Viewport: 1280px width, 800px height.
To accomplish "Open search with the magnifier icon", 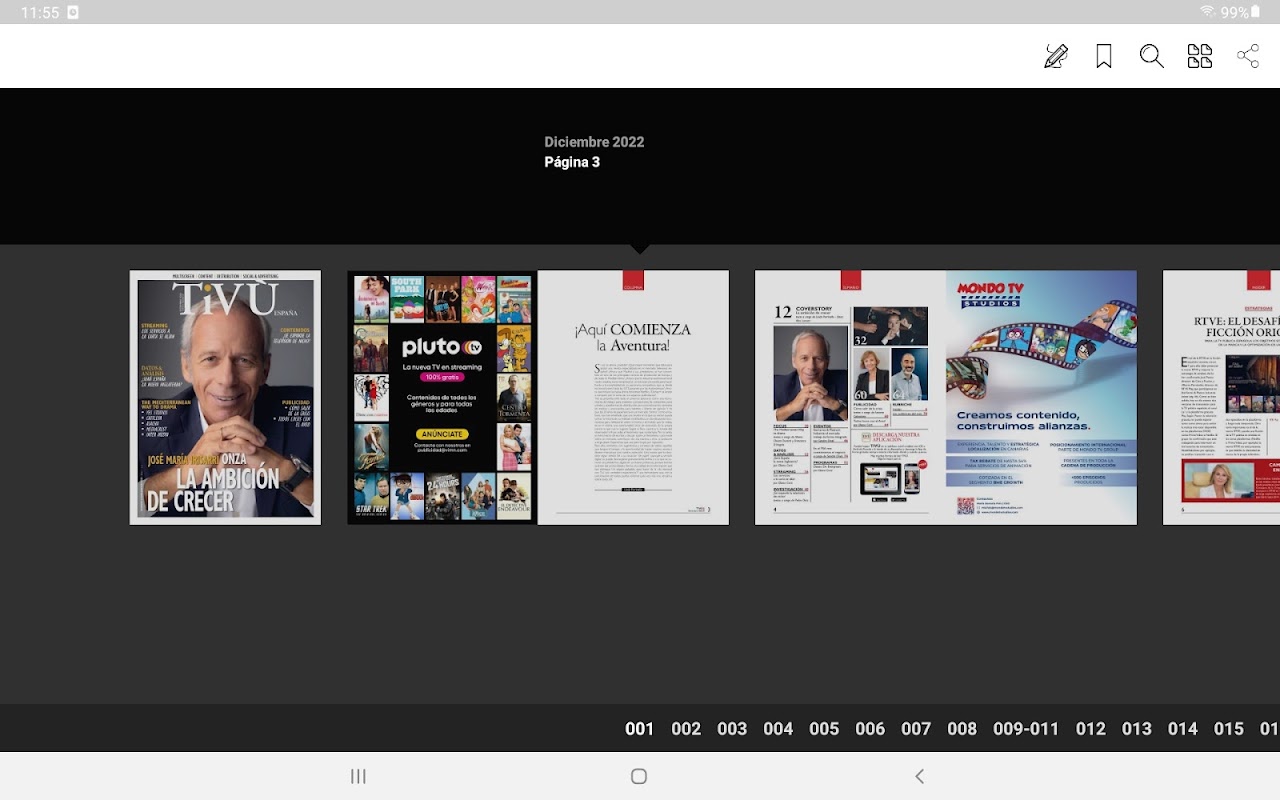I will [1152, 56].
